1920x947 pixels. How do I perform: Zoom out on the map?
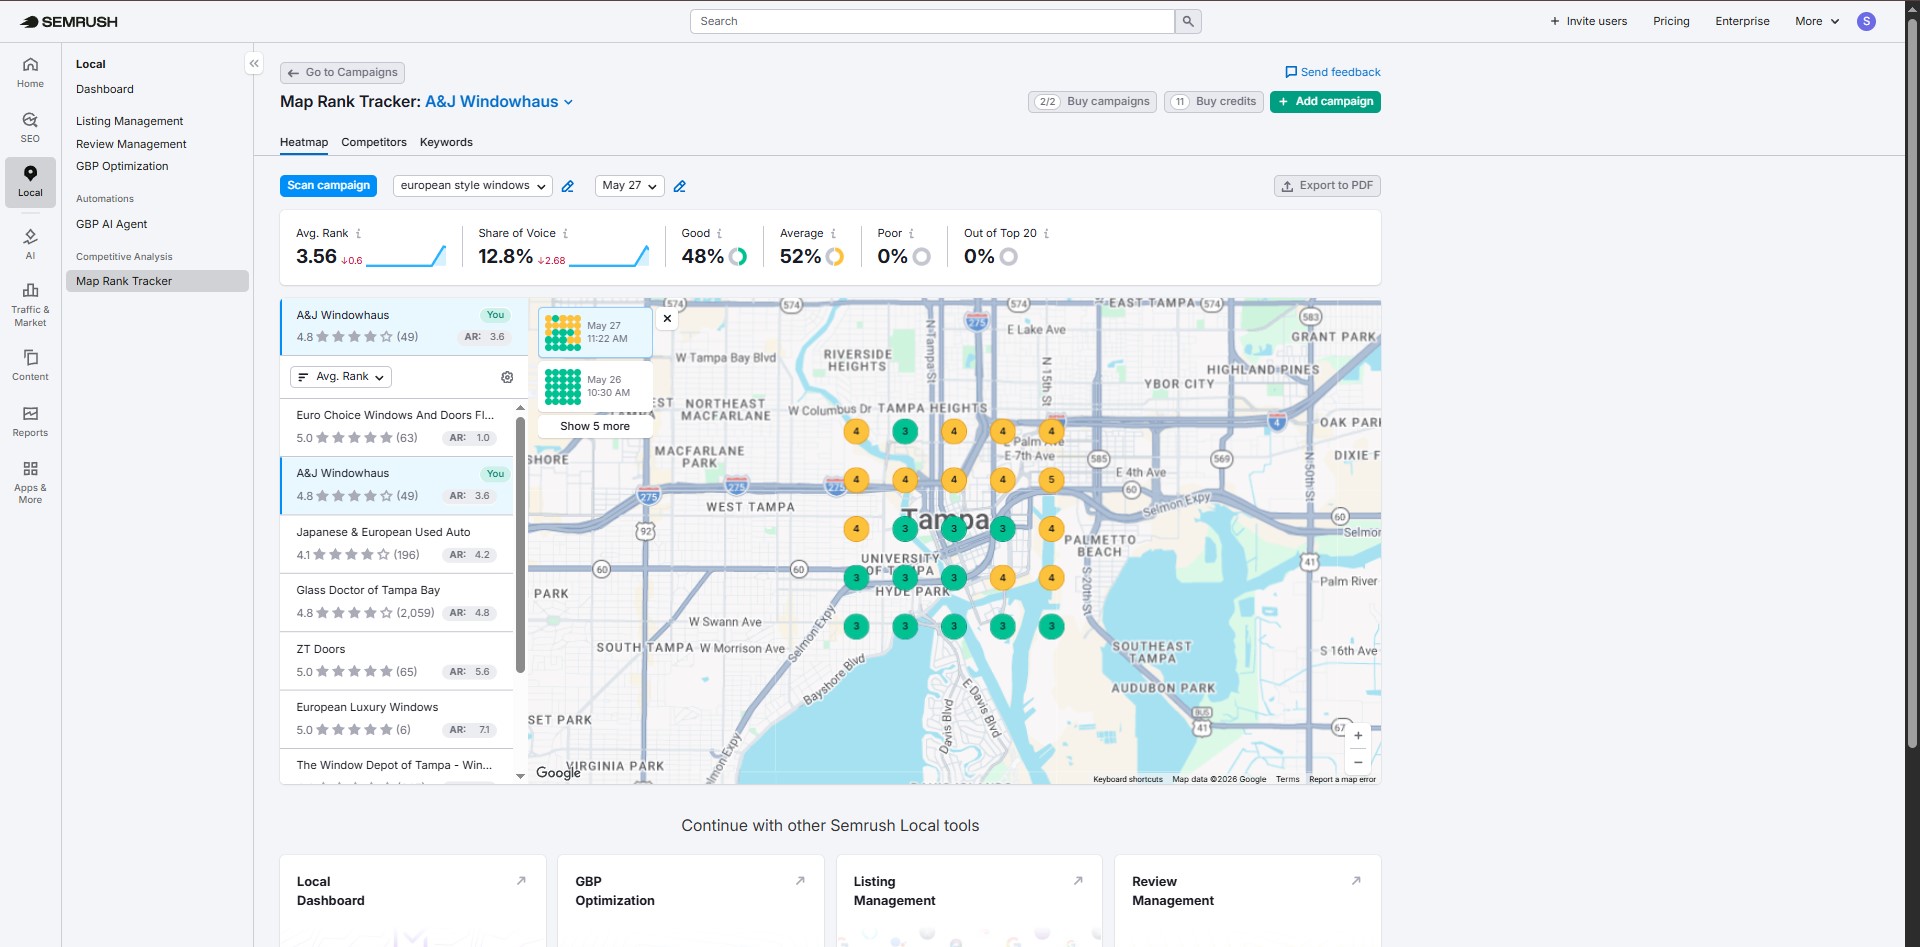(x=1358, y=762)
